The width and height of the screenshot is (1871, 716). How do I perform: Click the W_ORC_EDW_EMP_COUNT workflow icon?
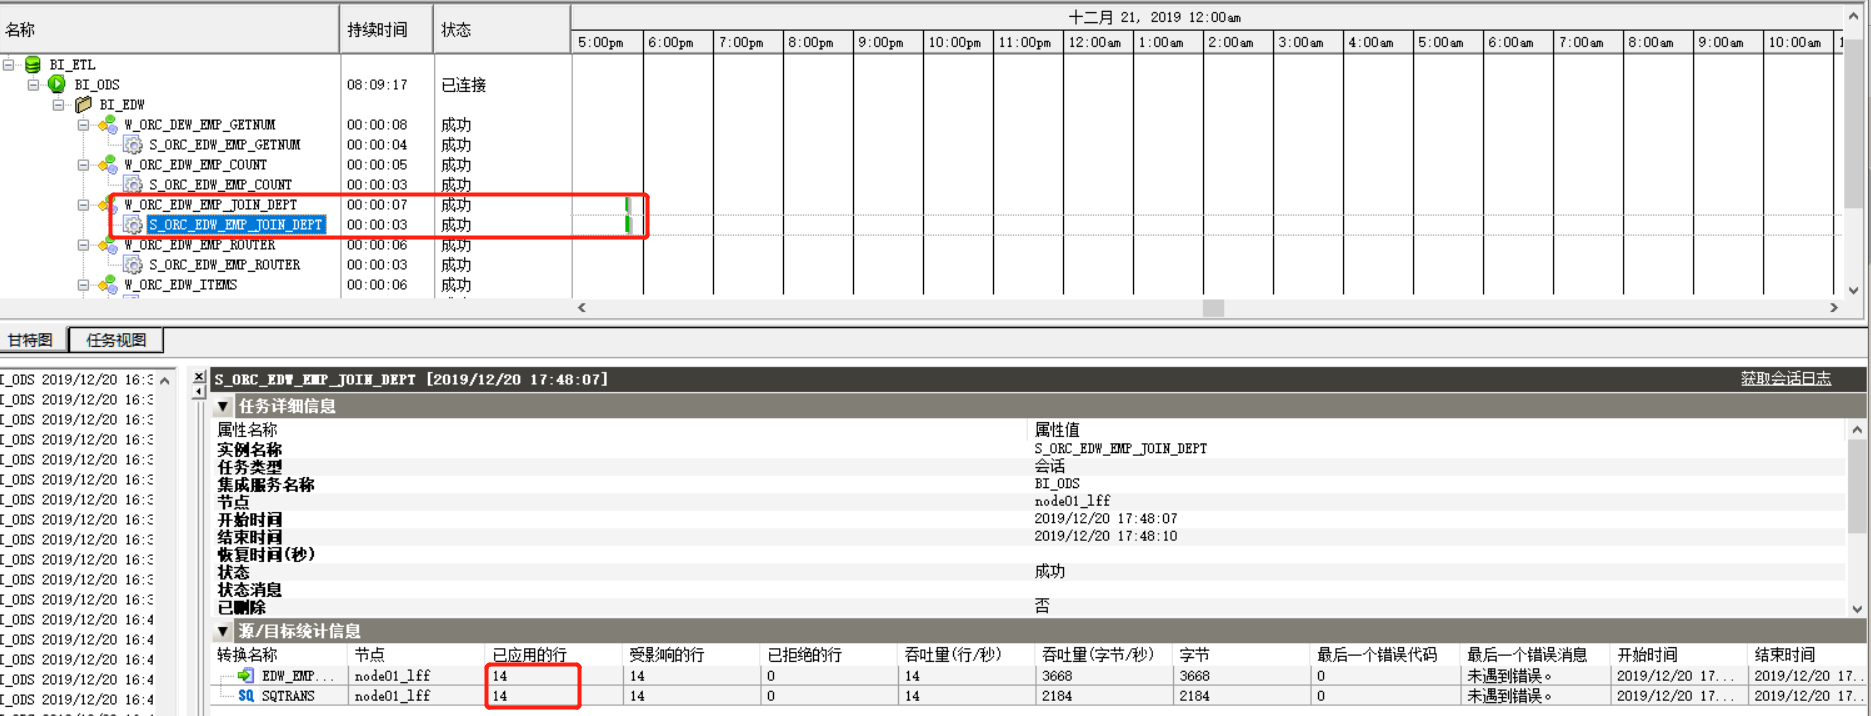[x=107, y=165]
